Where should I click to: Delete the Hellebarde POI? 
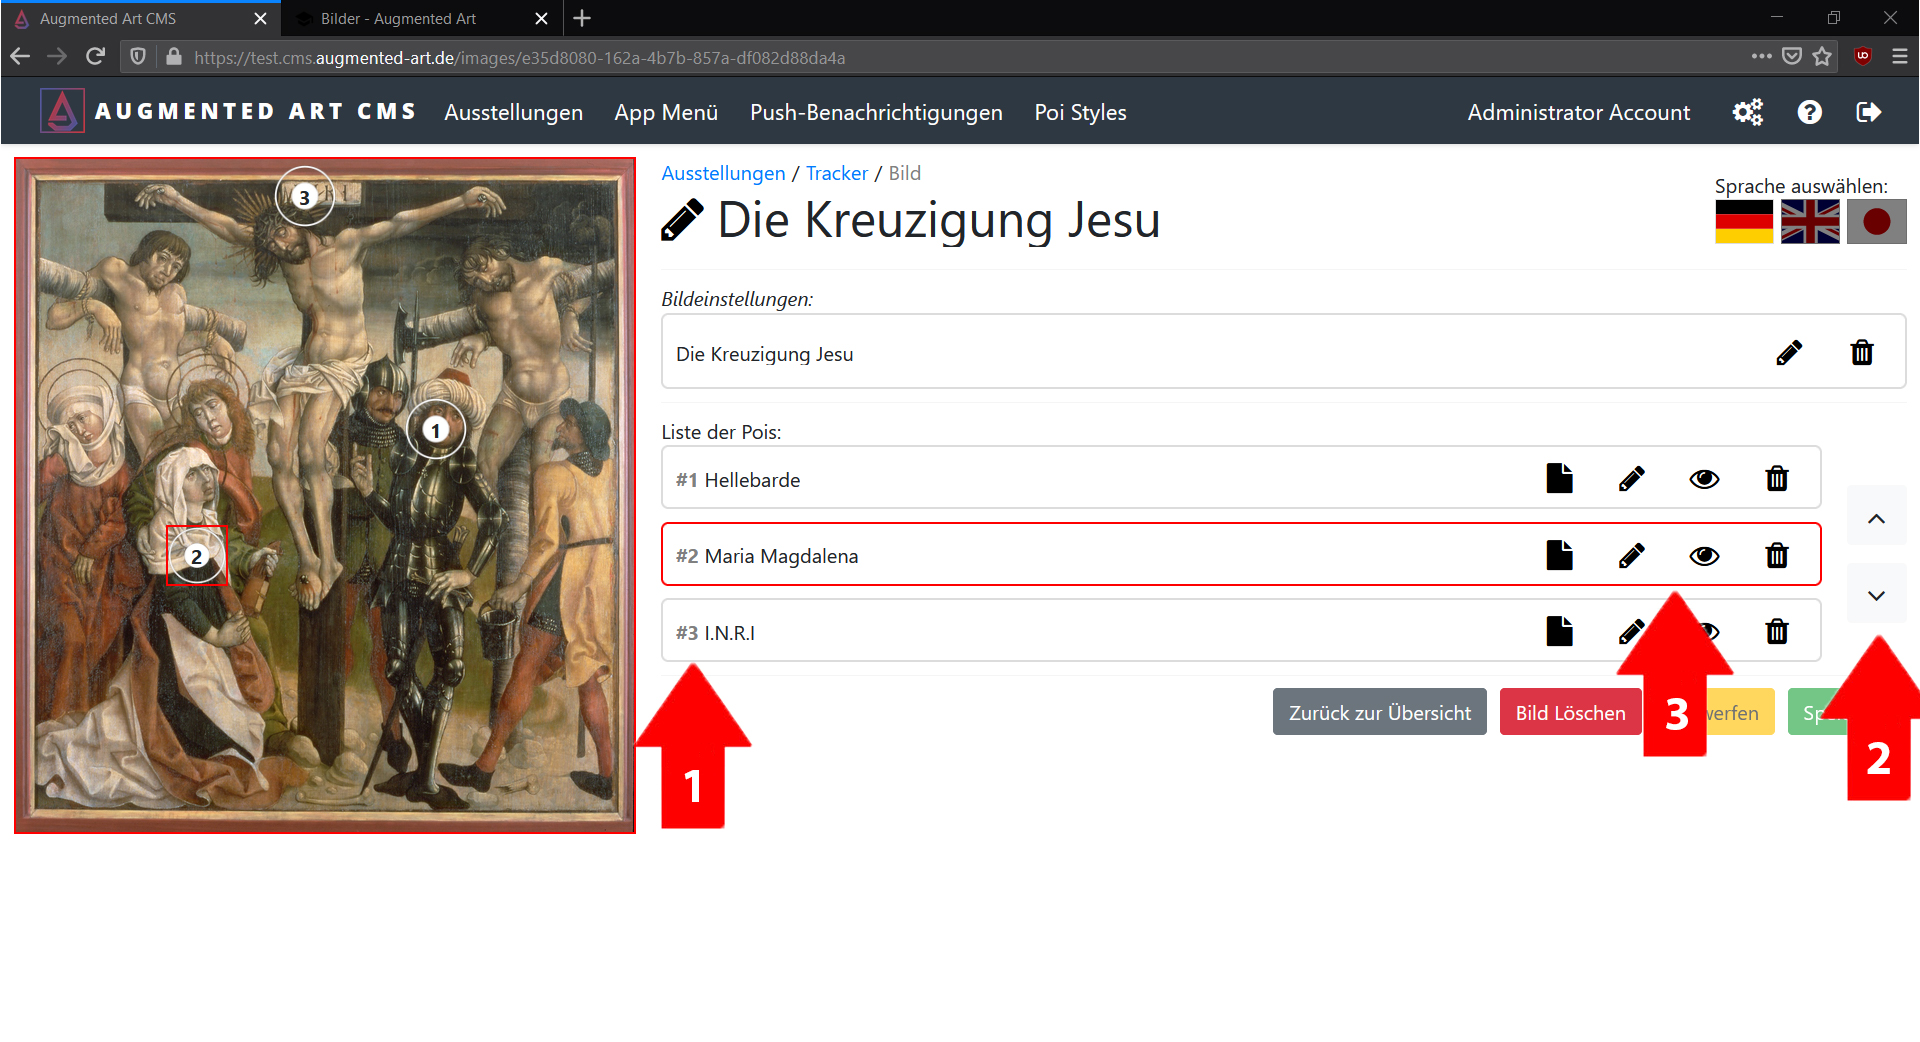(1777, 479)
